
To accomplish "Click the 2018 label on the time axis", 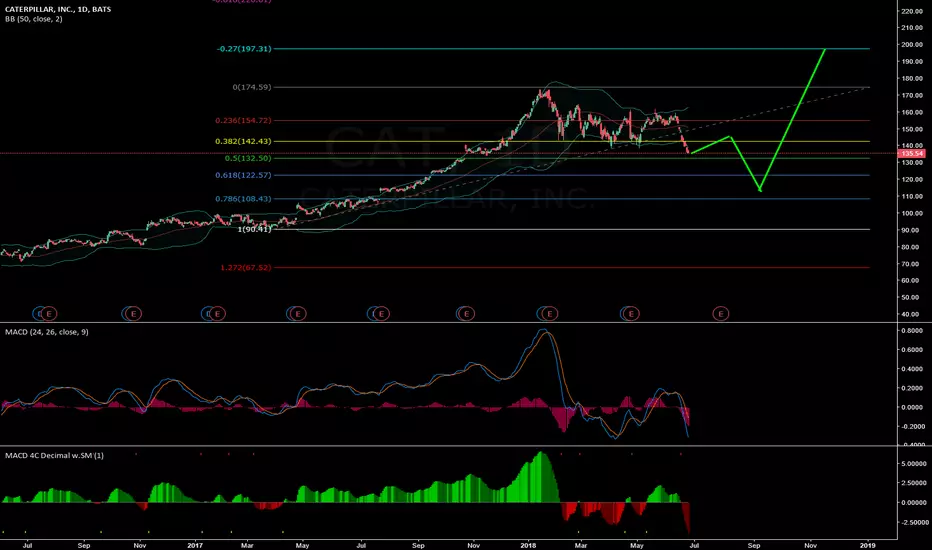I will point(528,545).
